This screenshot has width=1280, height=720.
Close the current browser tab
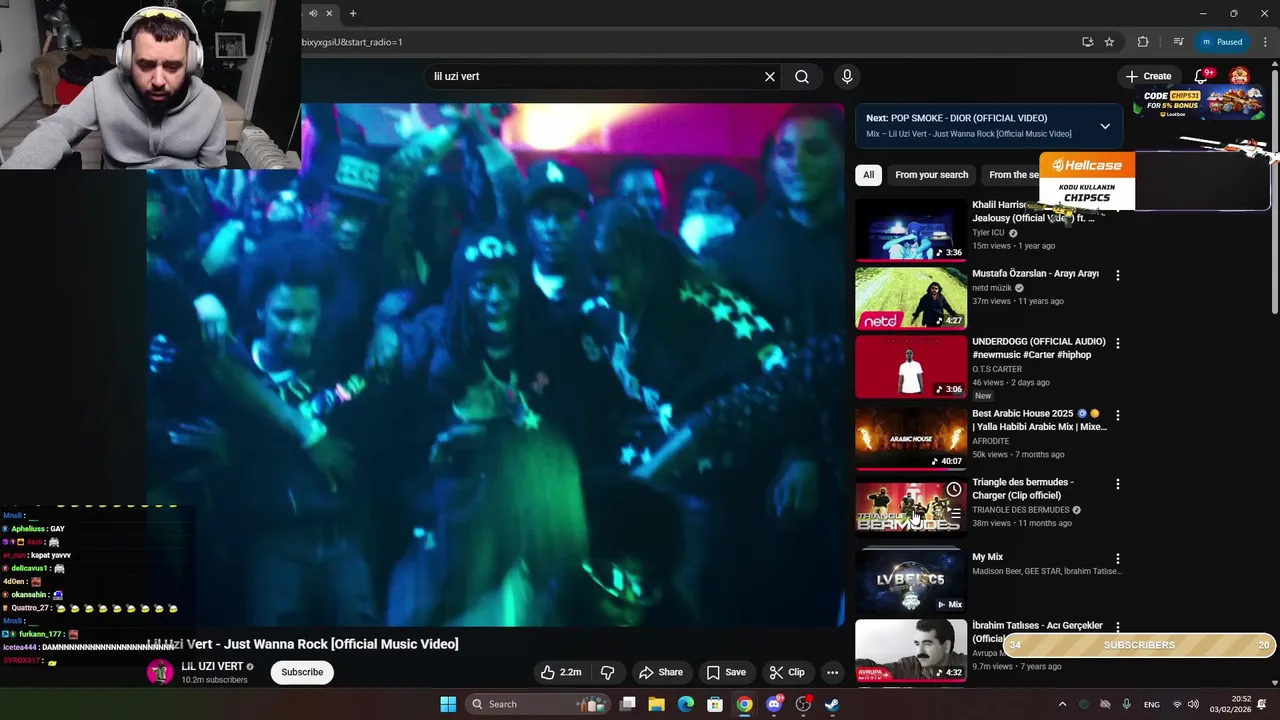coord(329,13)
